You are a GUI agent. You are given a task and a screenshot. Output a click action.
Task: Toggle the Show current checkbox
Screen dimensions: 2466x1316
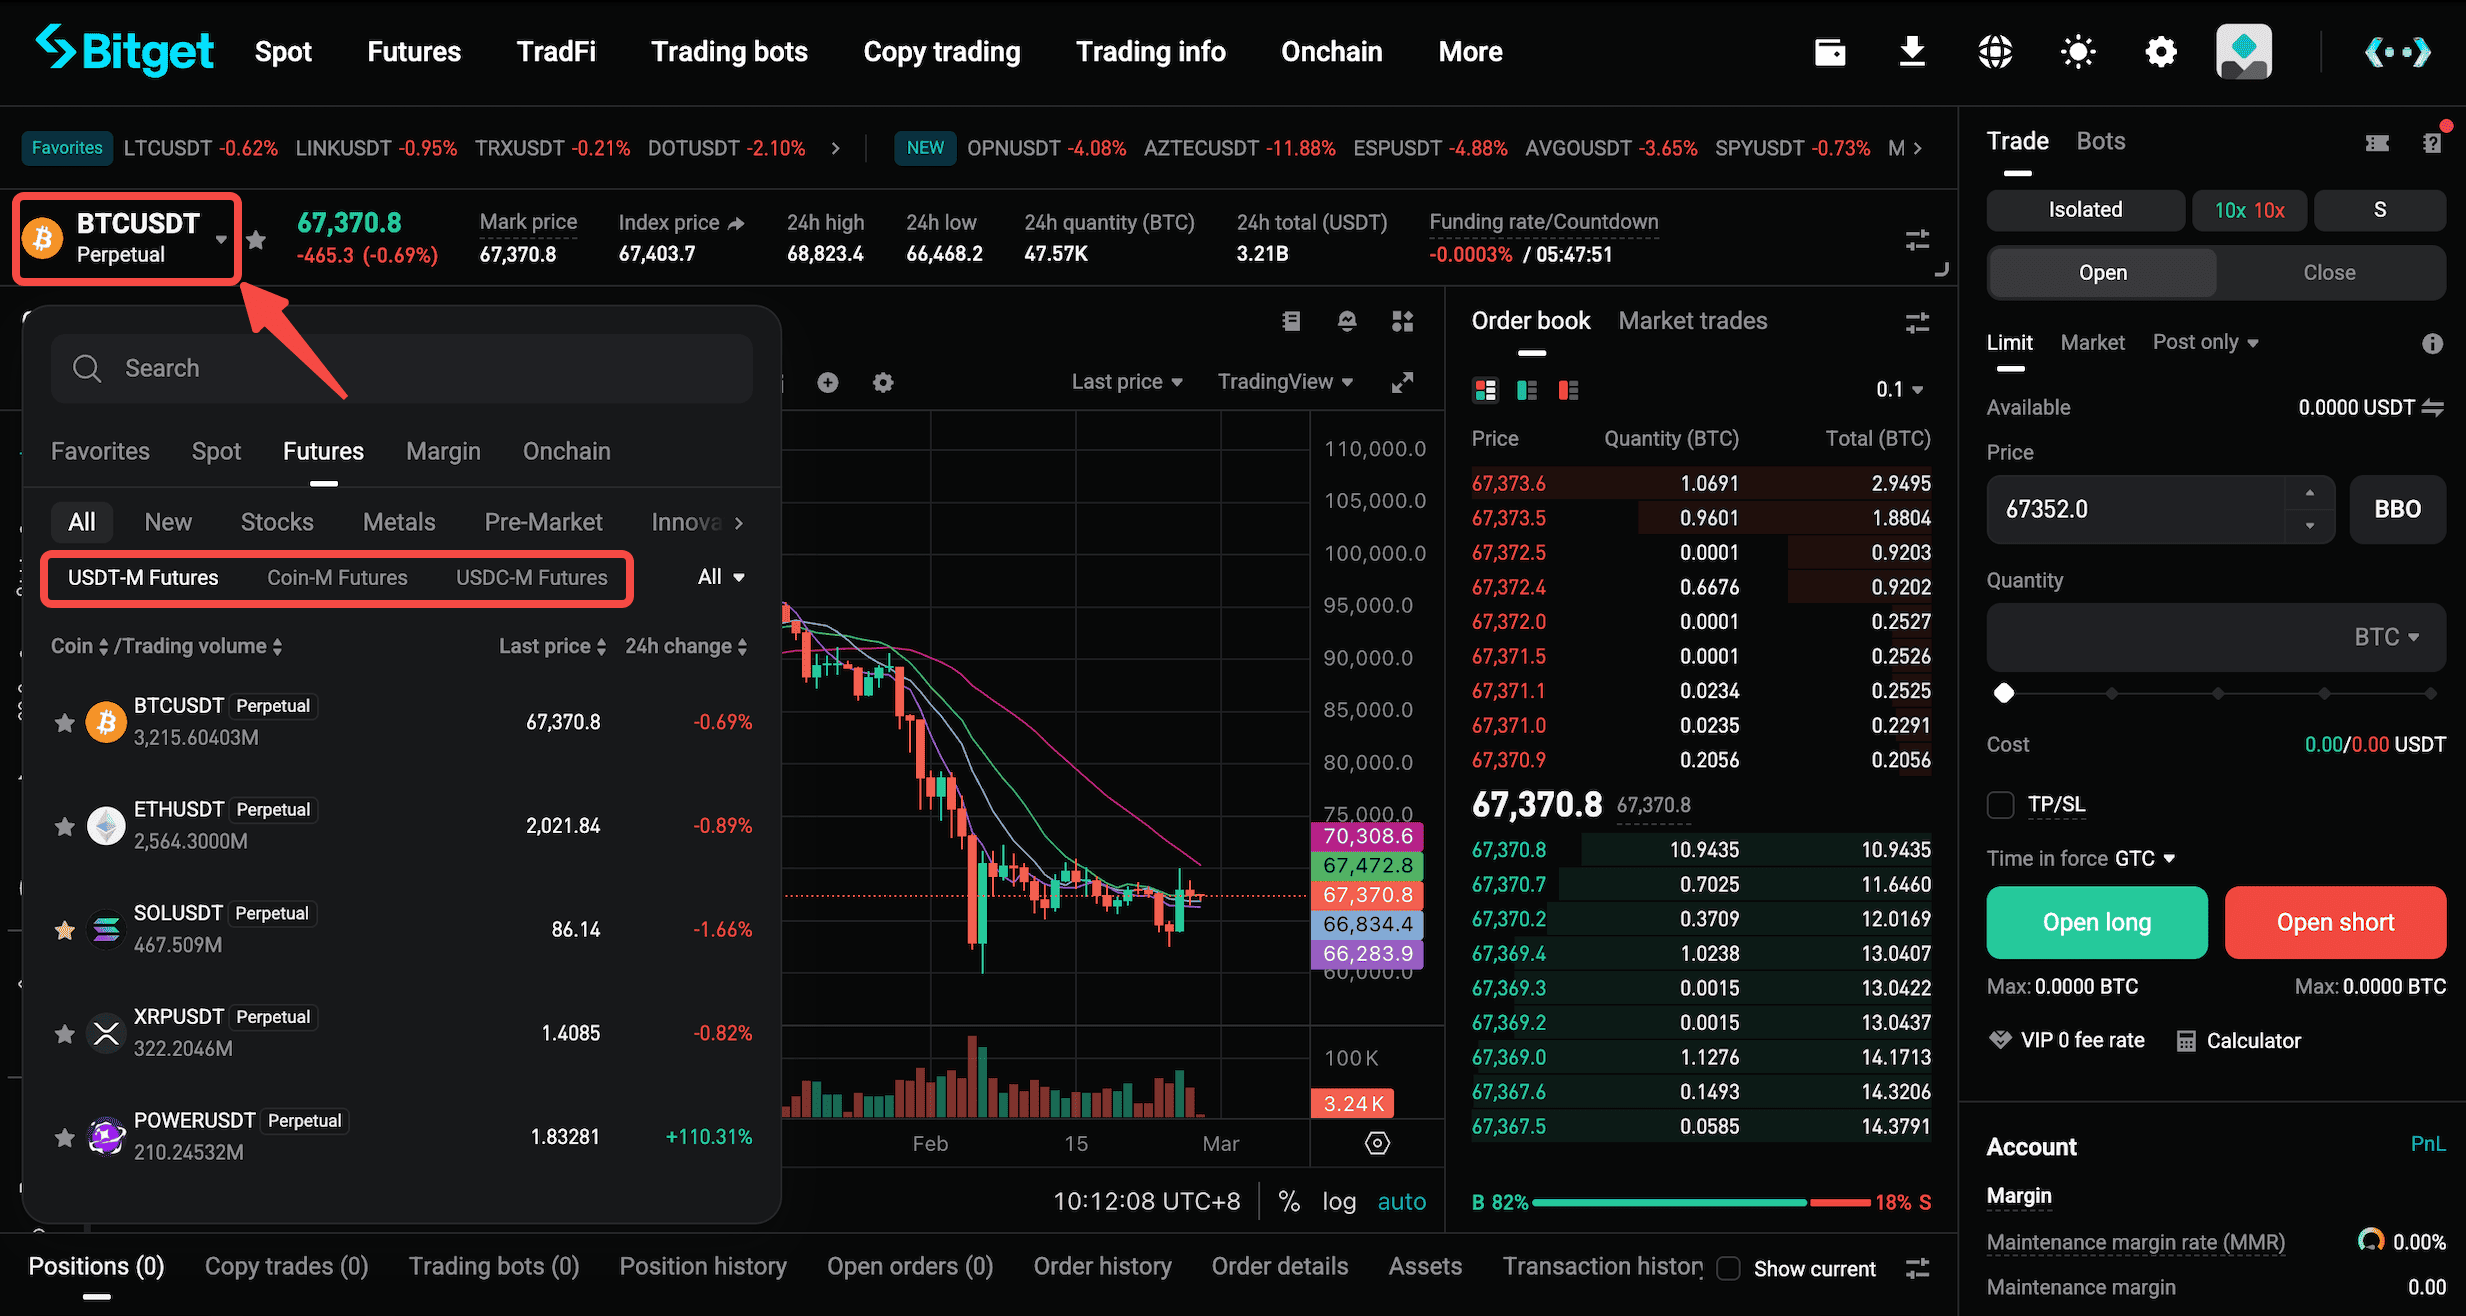click(1728, 1268)
